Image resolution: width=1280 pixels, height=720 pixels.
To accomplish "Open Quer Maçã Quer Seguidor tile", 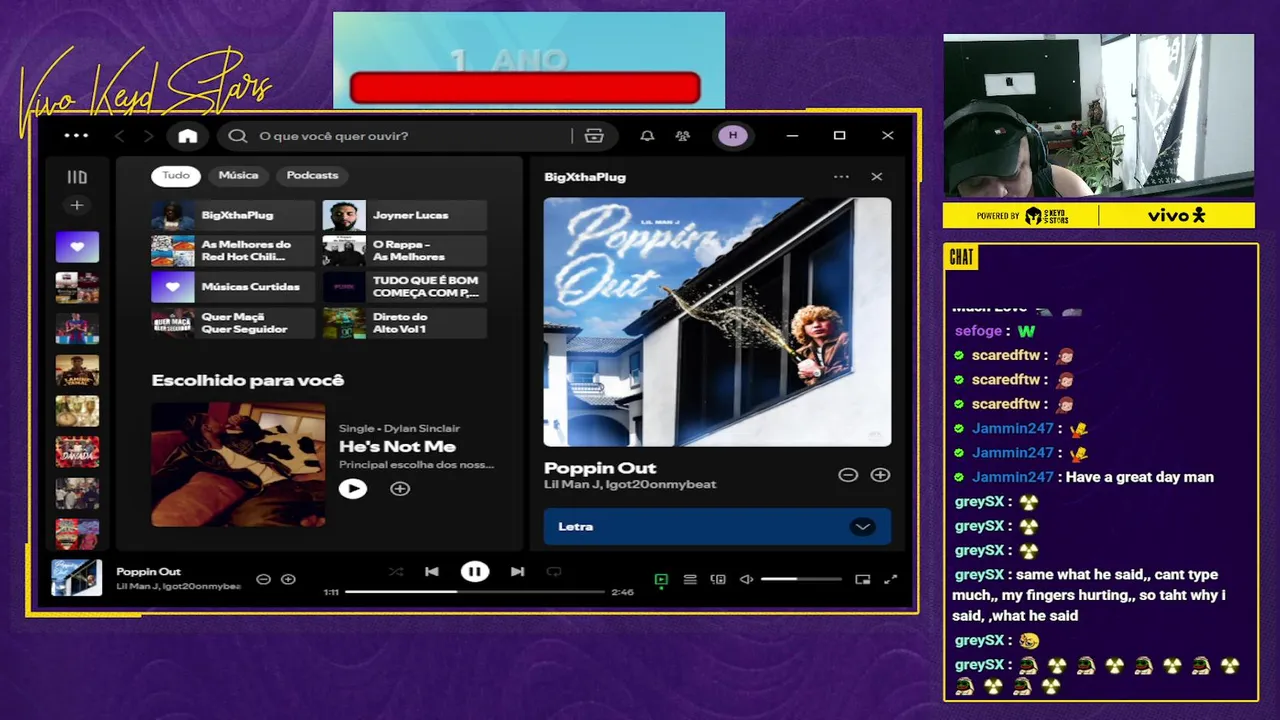I will pyautogui.click(x=233, y=323).
